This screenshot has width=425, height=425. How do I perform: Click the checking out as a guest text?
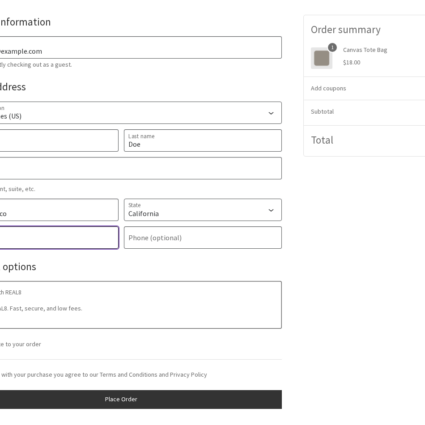(x=36, y=65)
